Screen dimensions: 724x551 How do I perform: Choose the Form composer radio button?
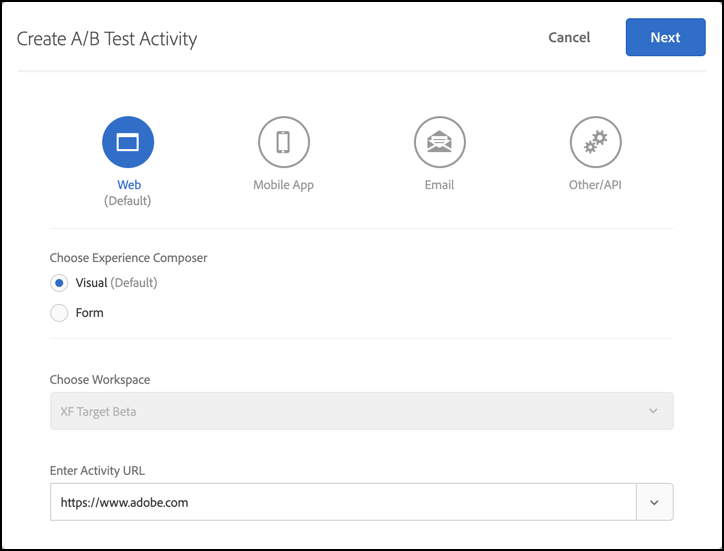point(59,313)
